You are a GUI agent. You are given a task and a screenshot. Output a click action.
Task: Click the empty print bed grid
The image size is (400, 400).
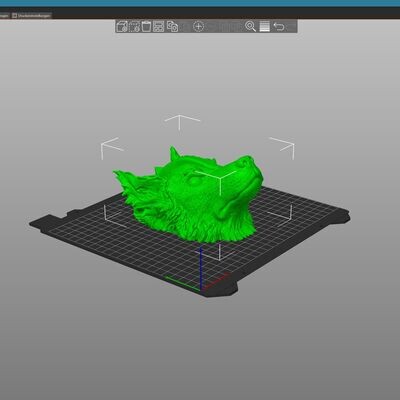click(x=117, y=240)
